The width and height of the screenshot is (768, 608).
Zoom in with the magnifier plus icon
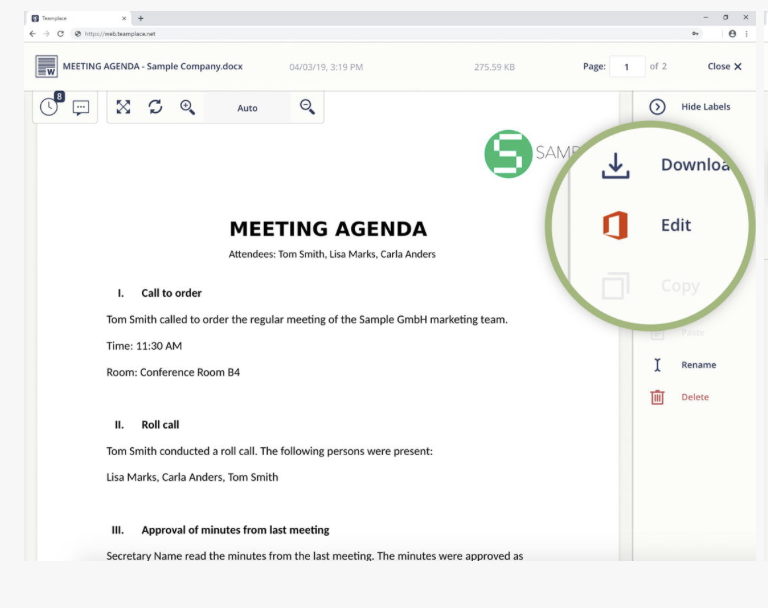[187, 107]
